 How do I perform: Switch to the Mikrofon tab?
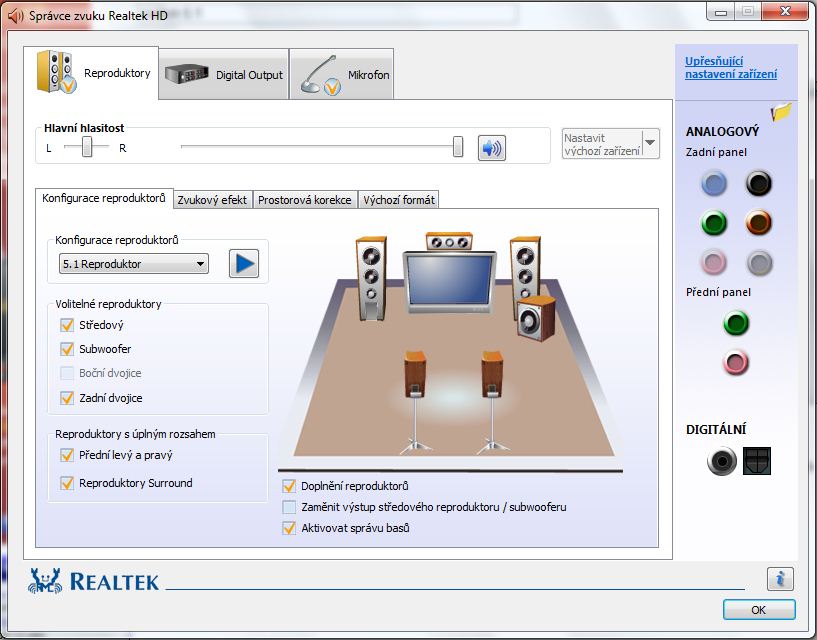click(343, 74)
